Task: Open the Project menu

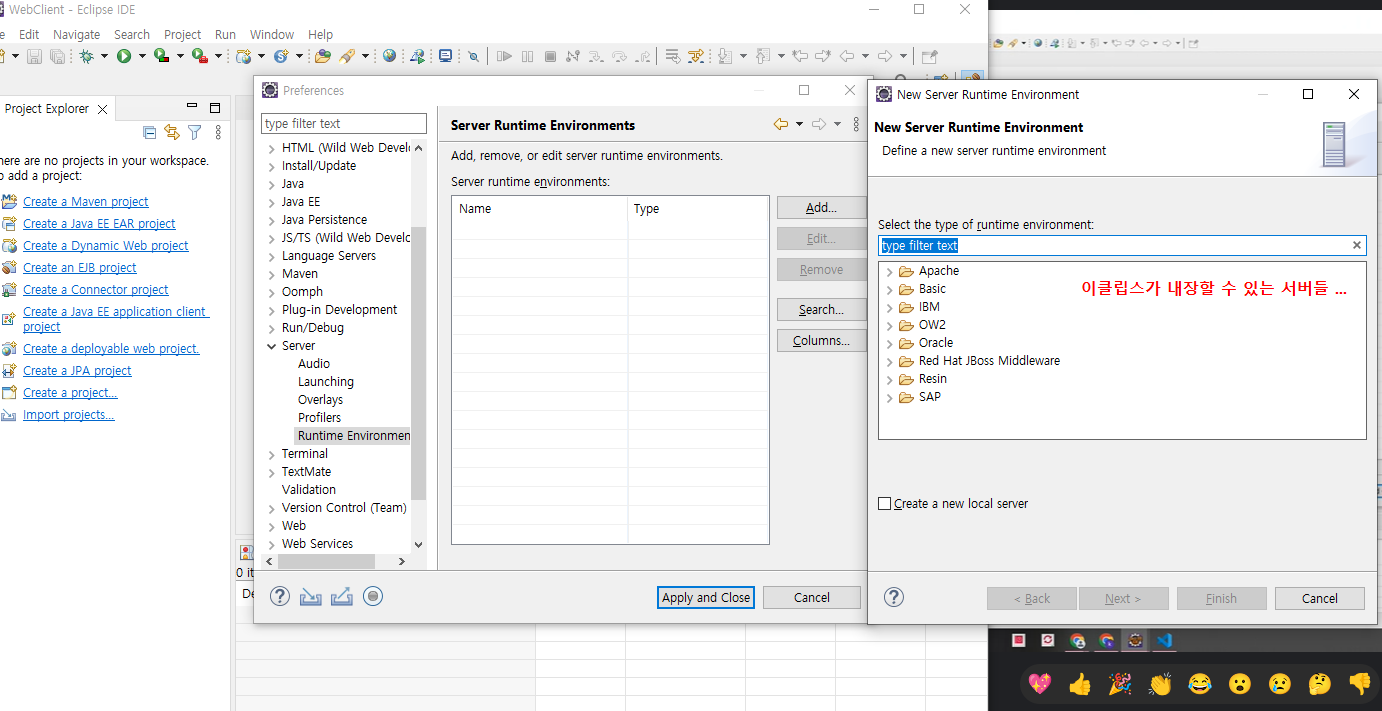Action: click(x=182, y=34)
